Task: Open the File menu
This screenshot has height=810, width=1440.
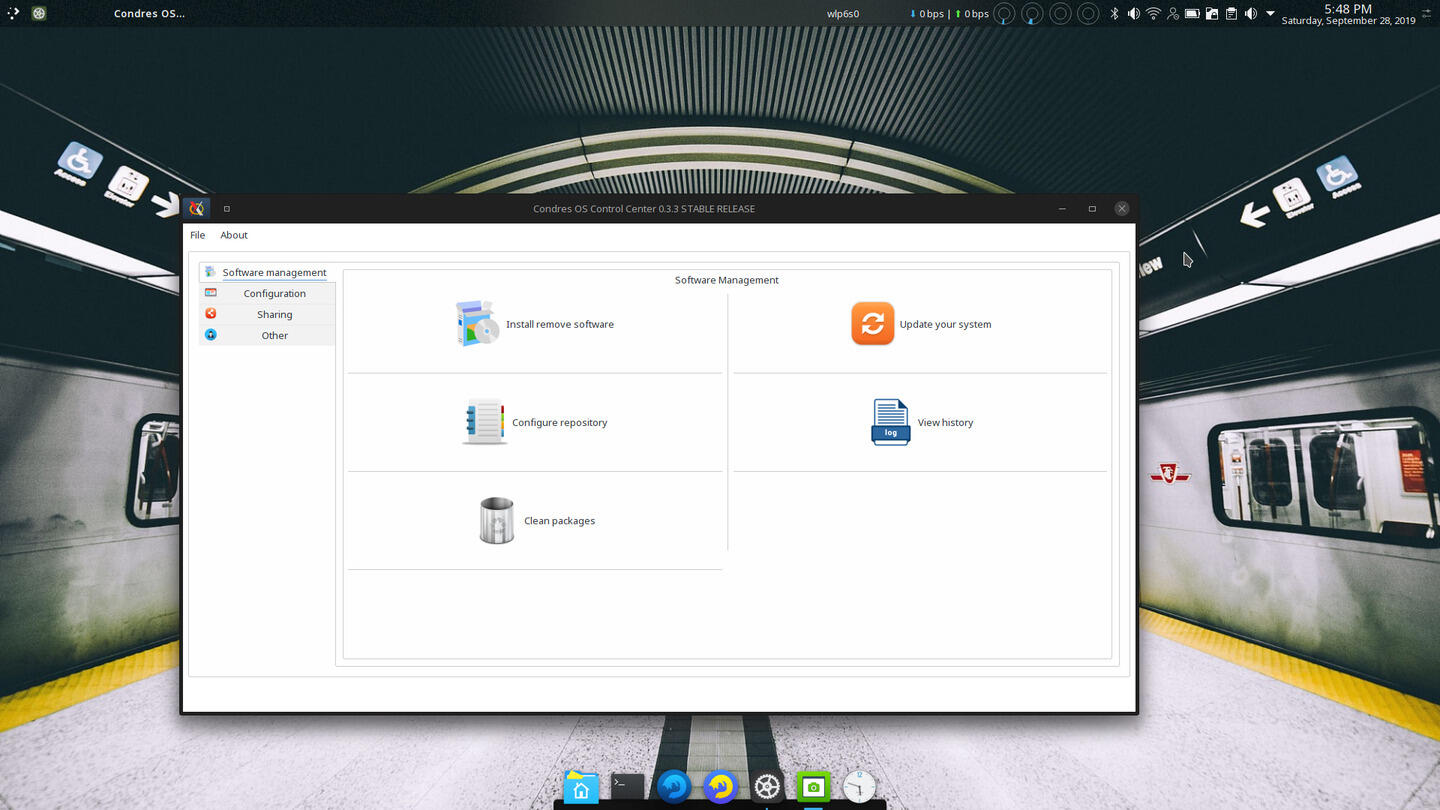Action: (x=198, y=235)
